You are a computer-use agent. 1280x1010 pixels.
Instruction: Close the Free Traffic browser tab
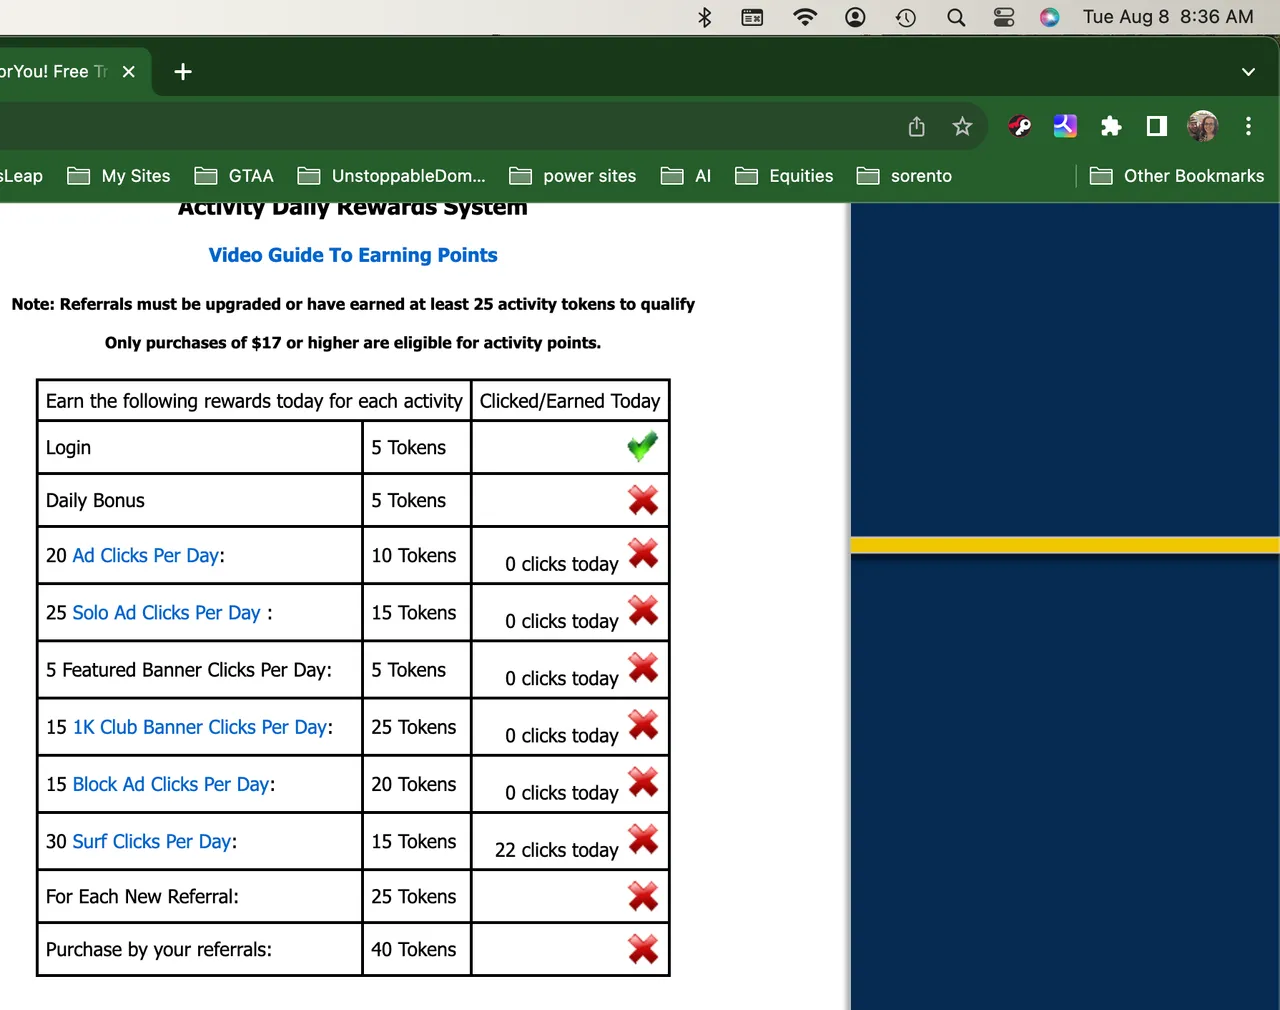(129, 72)
